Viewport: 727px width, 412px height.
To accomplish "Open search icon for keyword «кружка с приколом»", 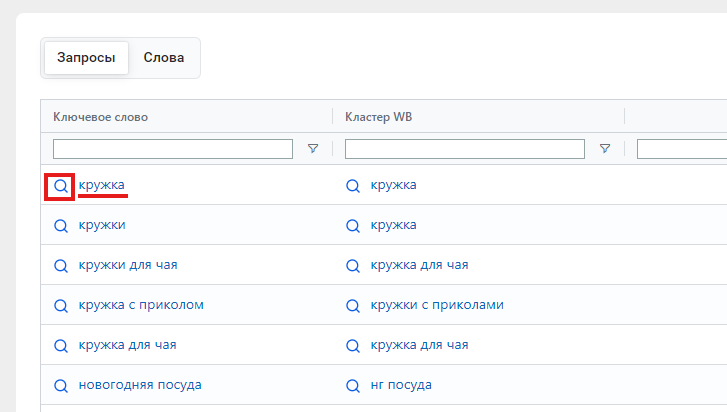I will [61, 305].
